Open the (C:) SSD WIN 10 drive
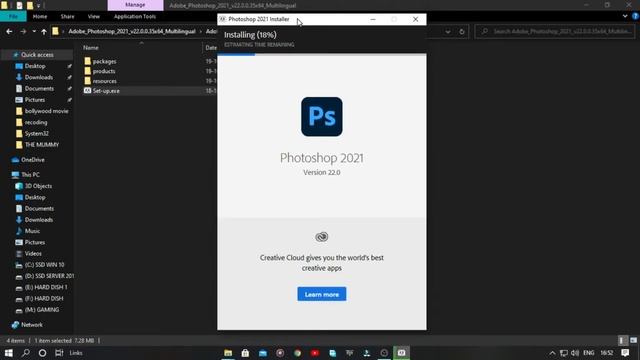The image size is (640, 360). pyautogui.click(x=44, y=265)
